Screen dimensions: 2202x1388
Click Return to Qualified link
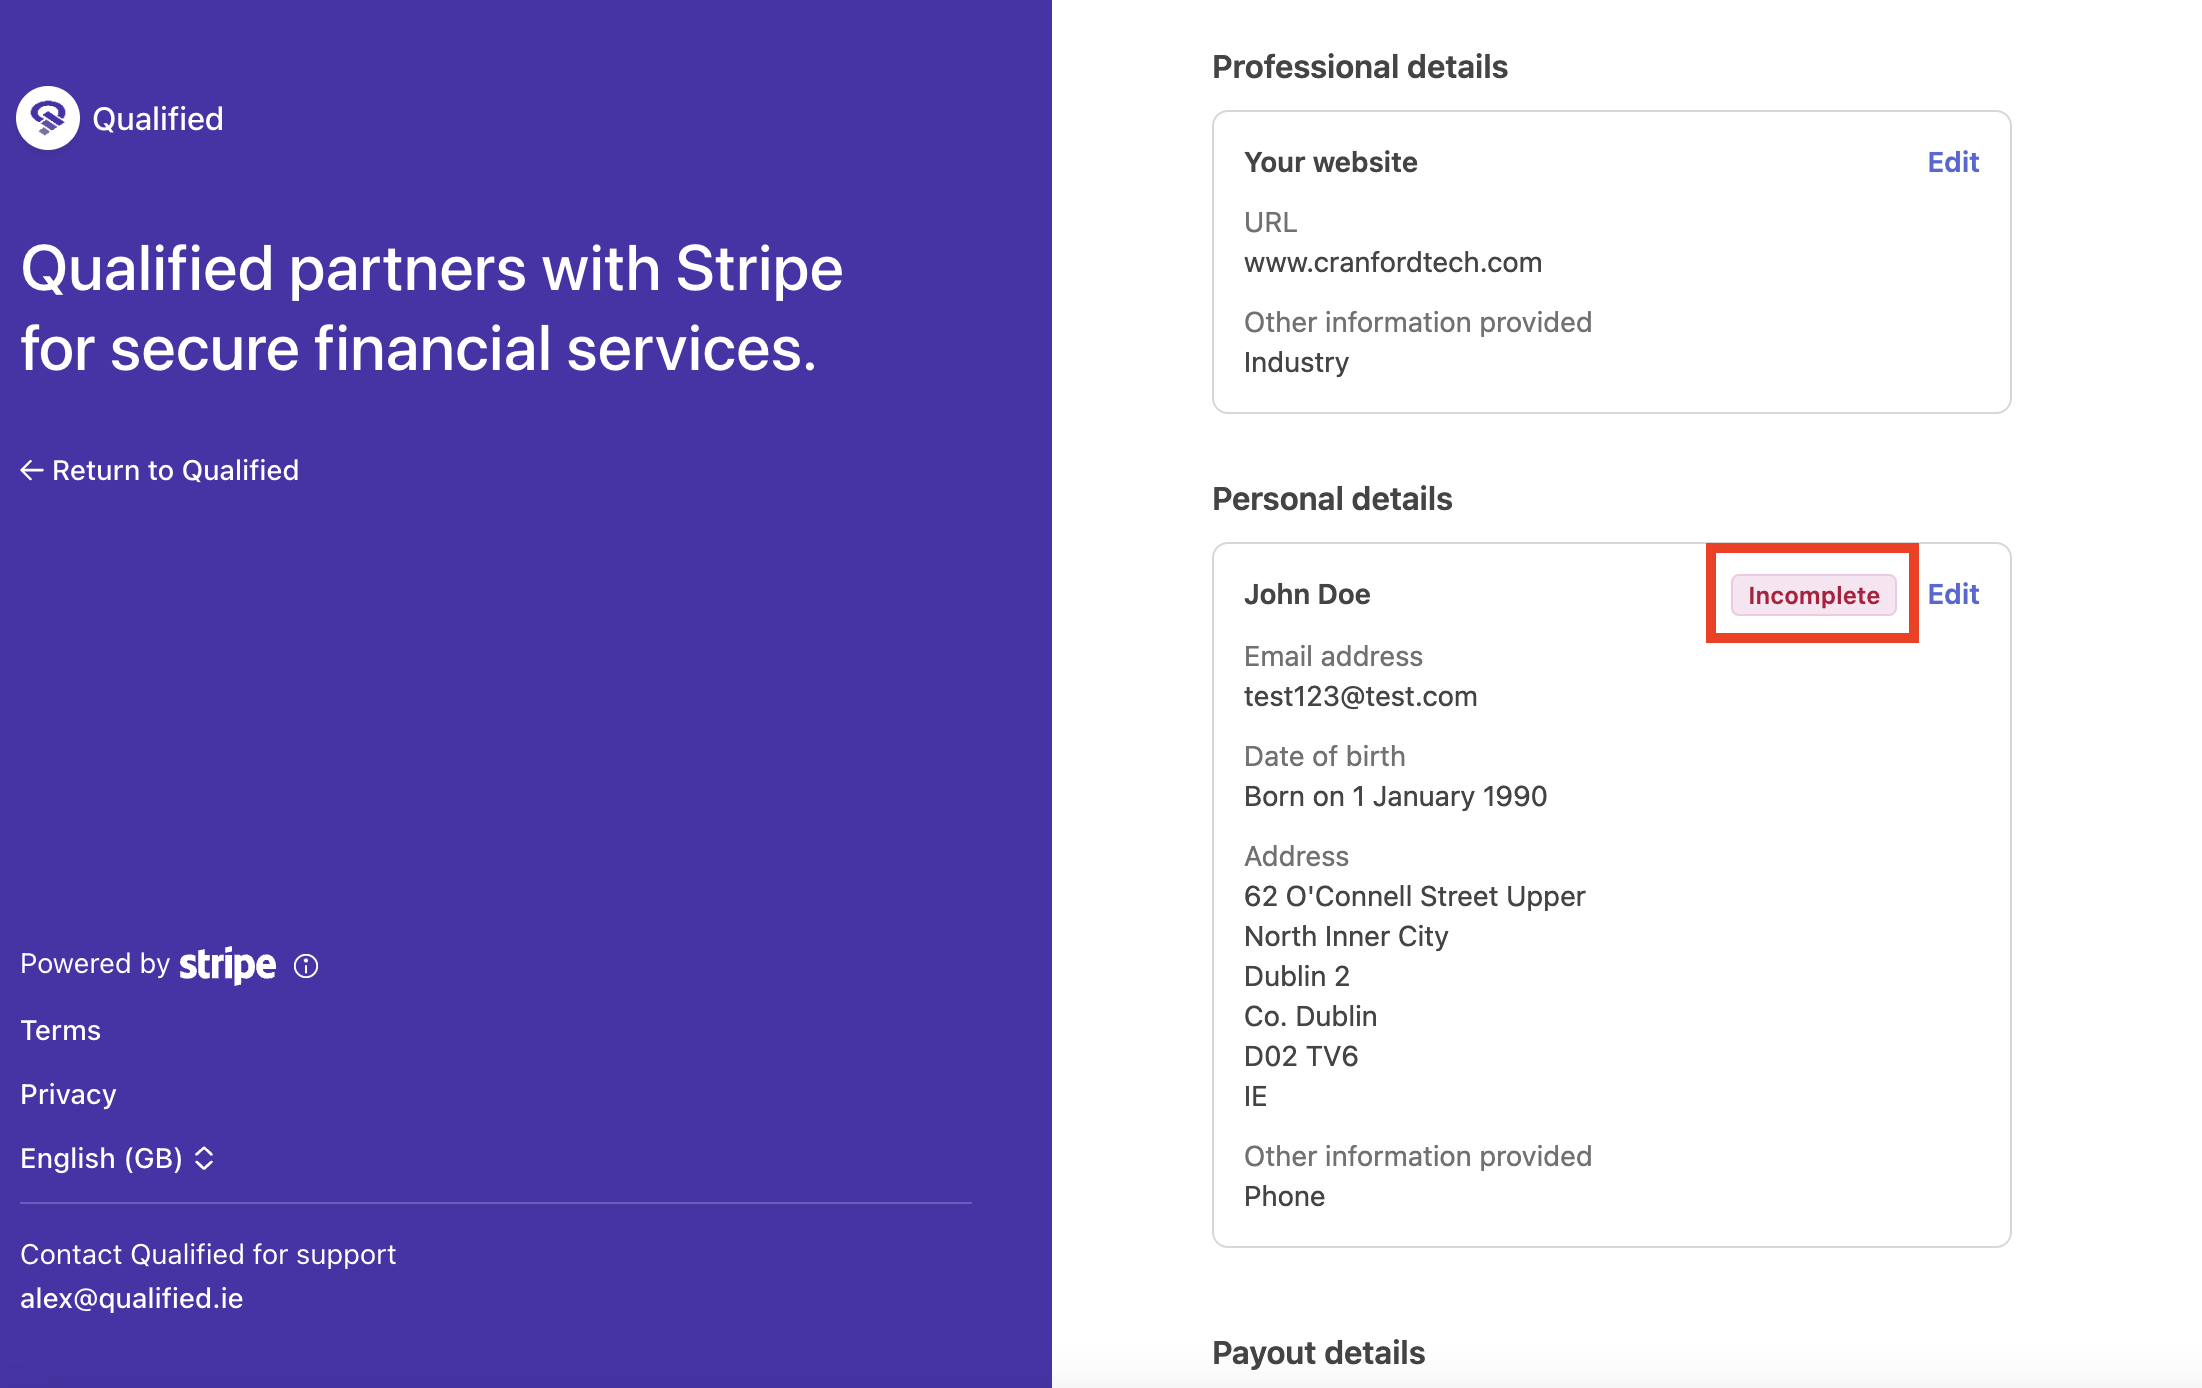click(x=175, y=470)
